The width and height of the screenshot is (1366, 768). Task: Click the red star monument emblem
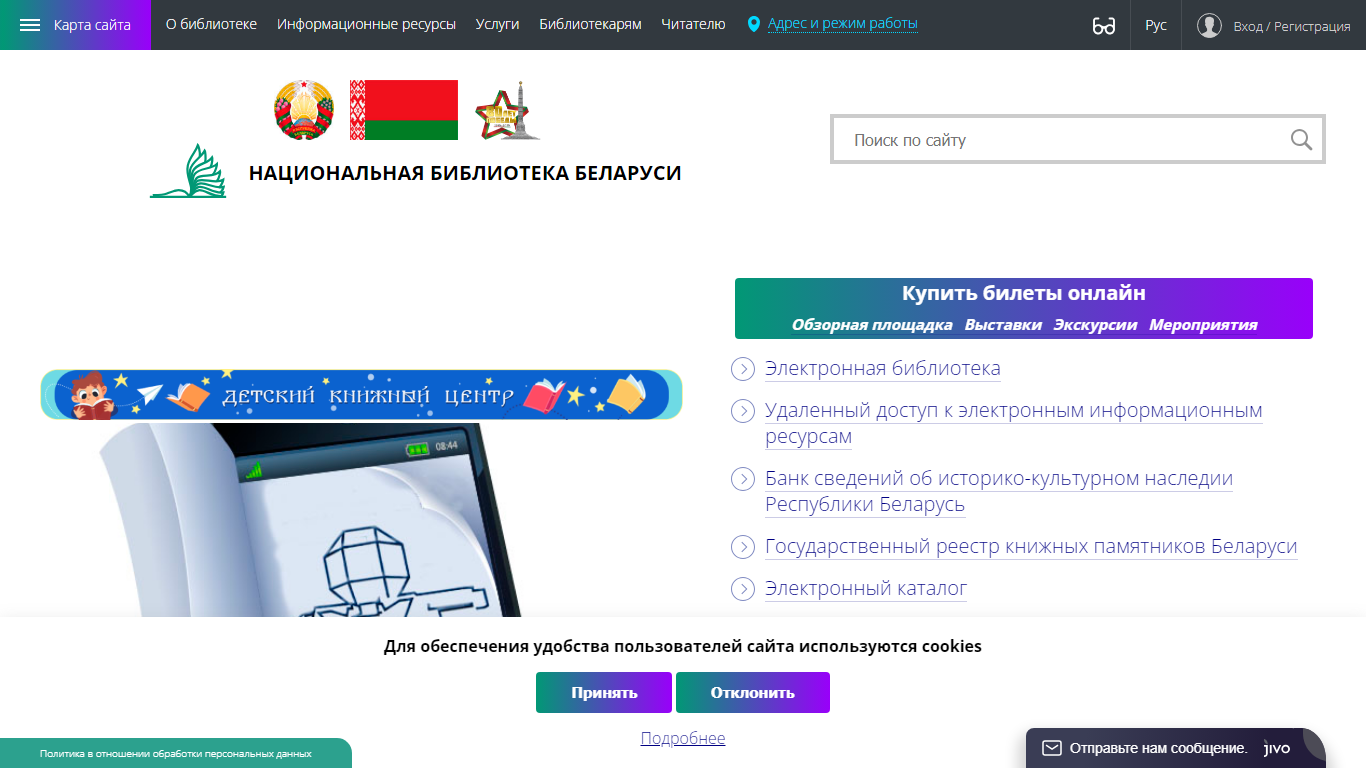click(507, 110)
